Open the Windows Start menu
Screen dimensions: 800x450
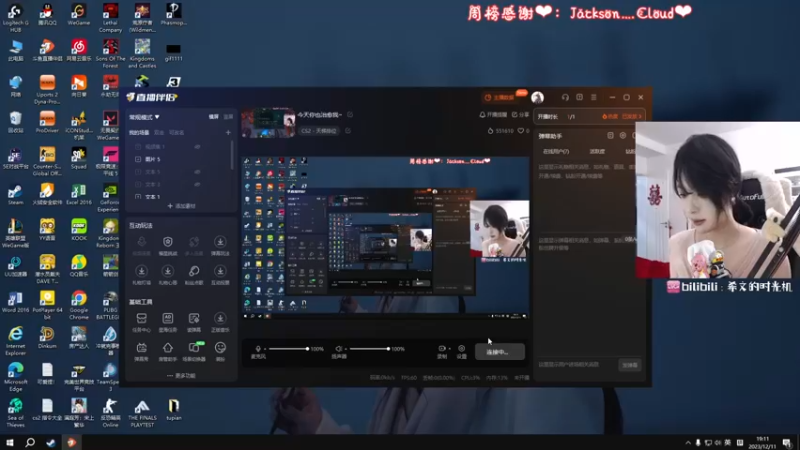pyautogui.click(x=10, y=442)
